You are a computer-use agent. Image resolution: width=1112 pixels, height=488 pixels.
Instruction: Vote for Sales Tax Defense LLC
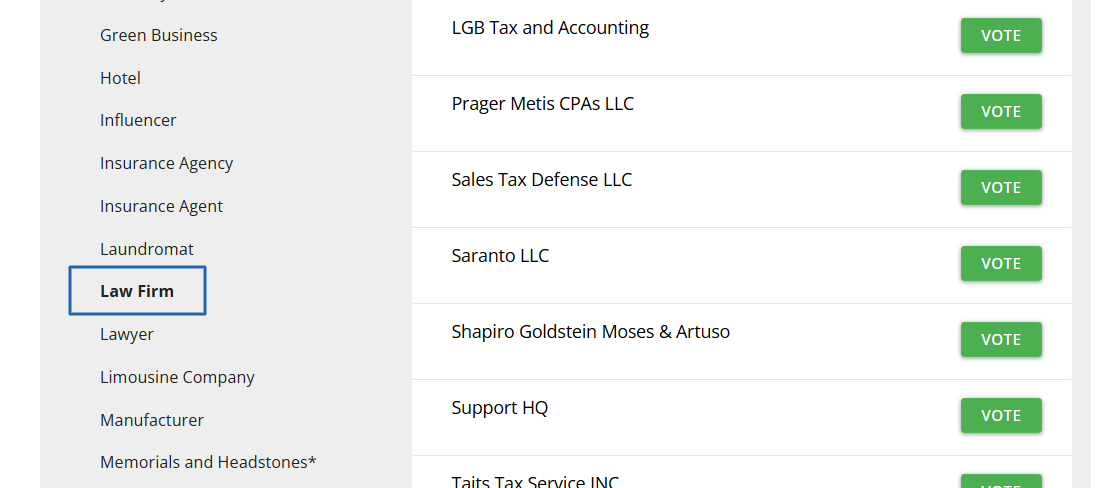1000,187
